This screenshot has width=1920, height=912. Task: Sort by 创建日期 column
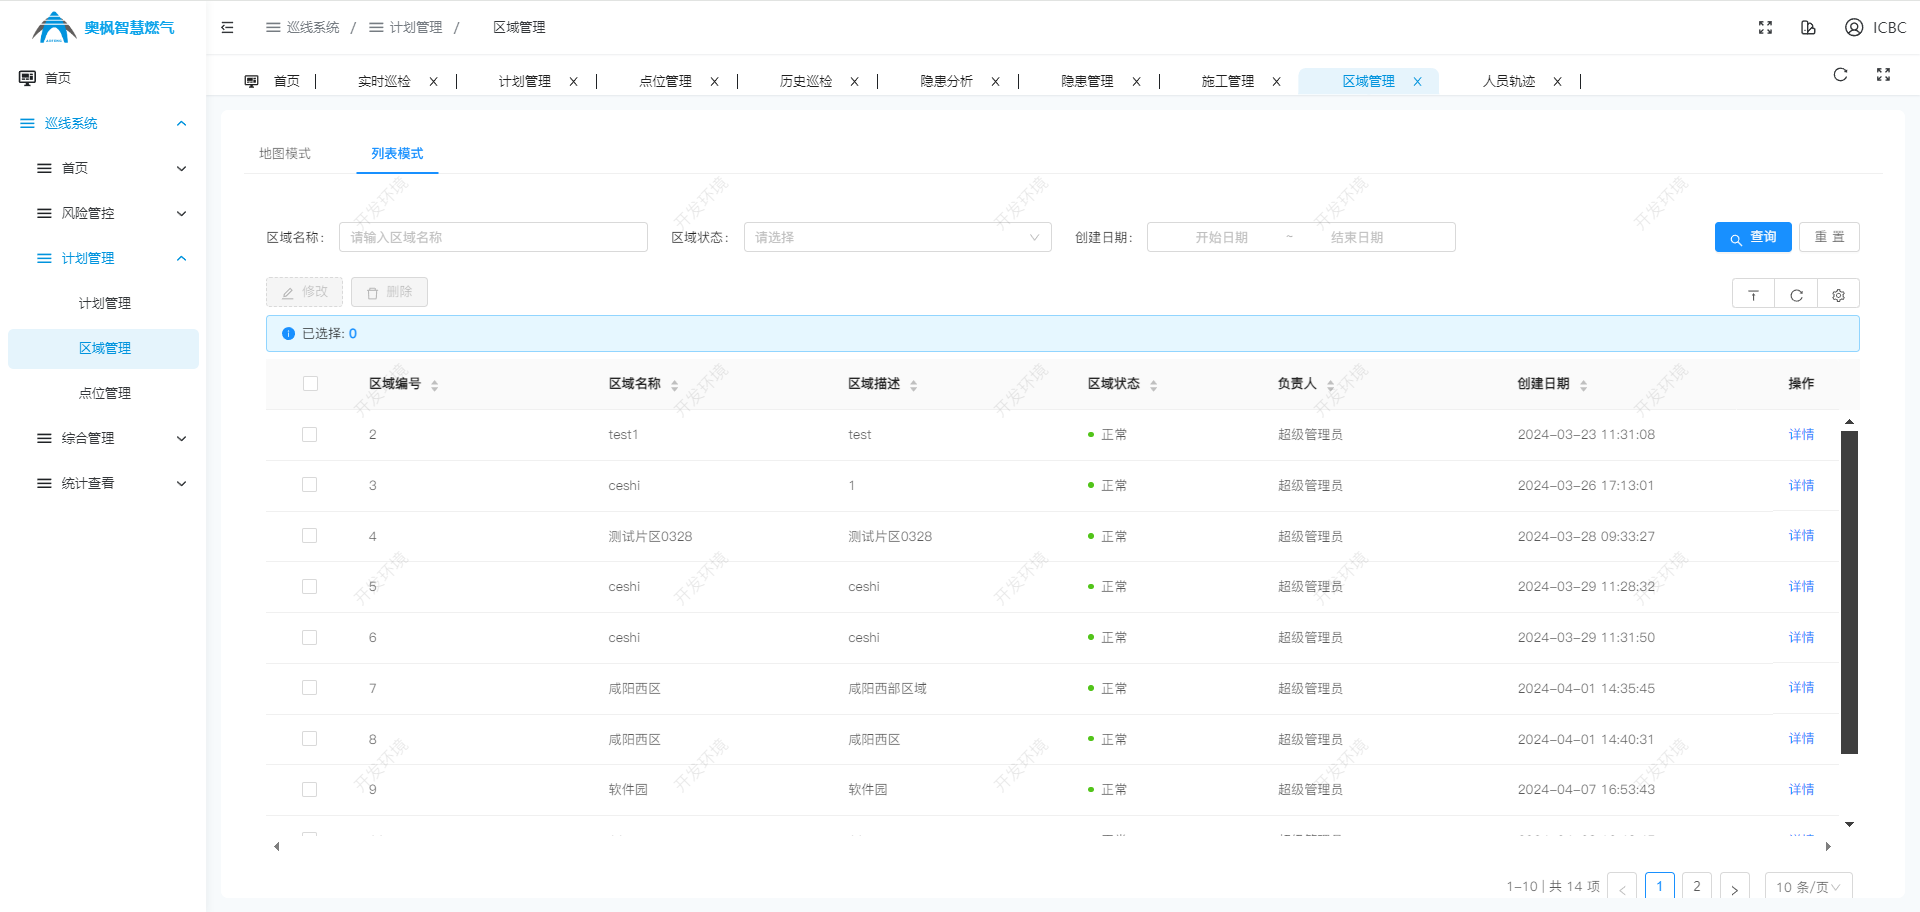point(1583,385)
